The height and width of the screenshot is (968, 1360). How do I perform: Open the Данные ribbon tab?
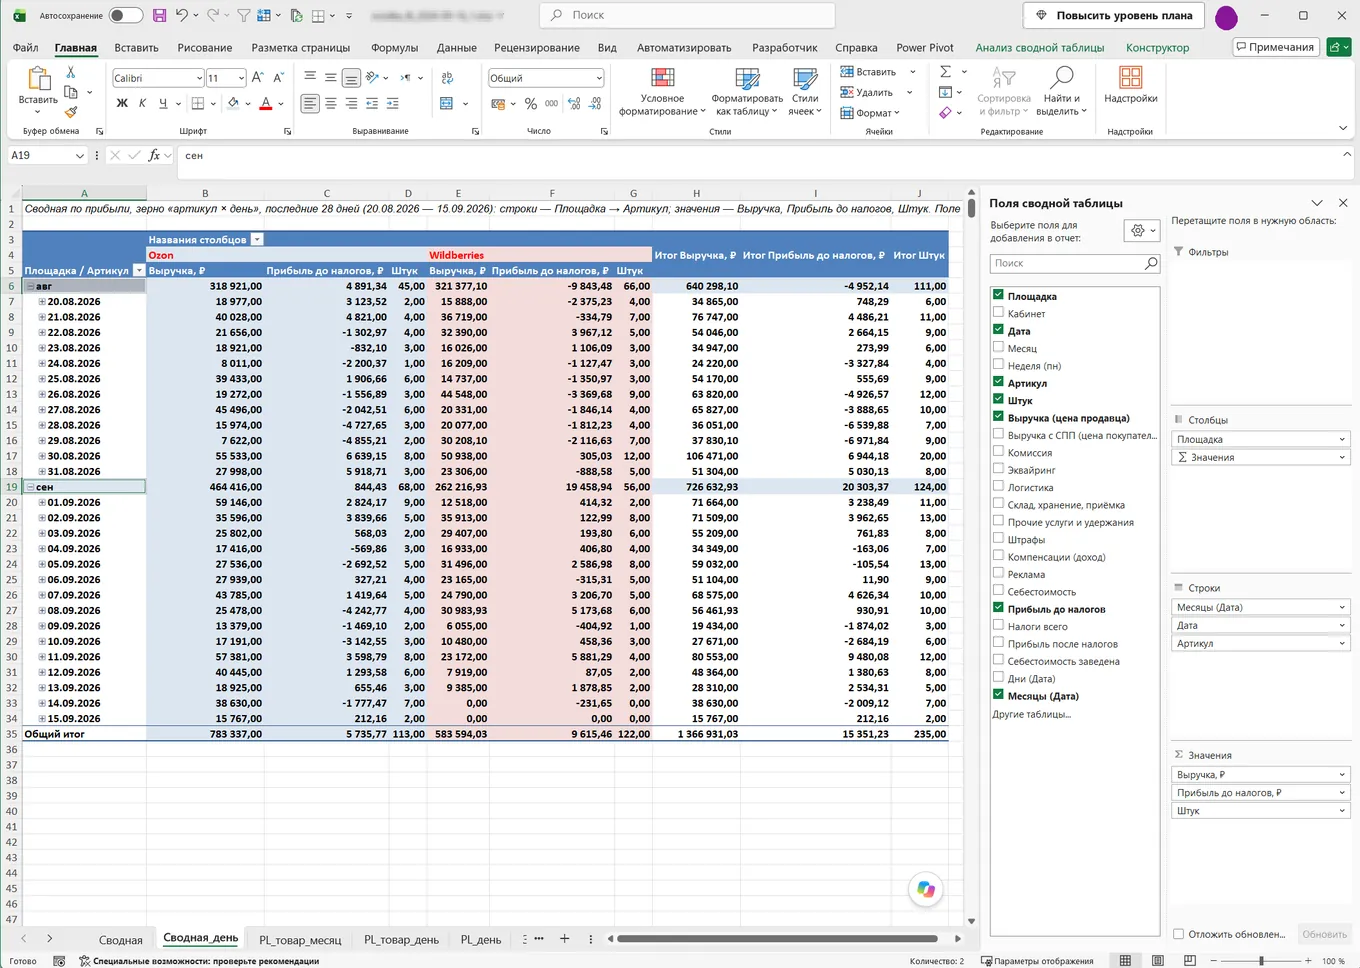456,47
